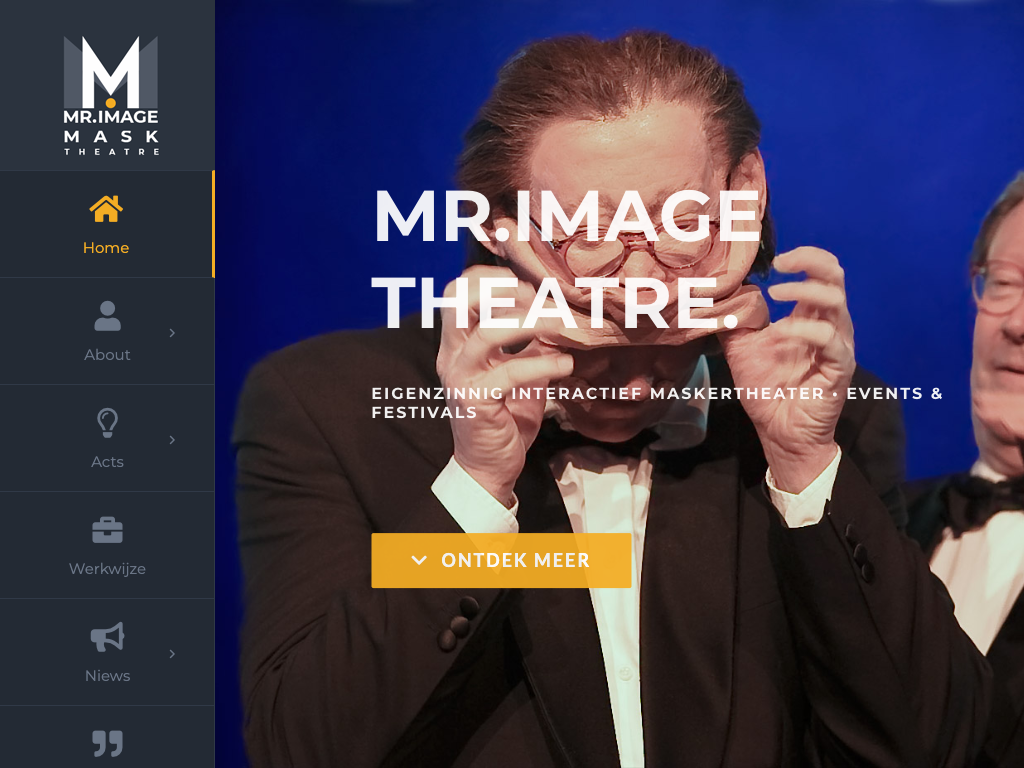Open the Nieuws menu label
Screen dimensions: 1024x768
(107, 676)
